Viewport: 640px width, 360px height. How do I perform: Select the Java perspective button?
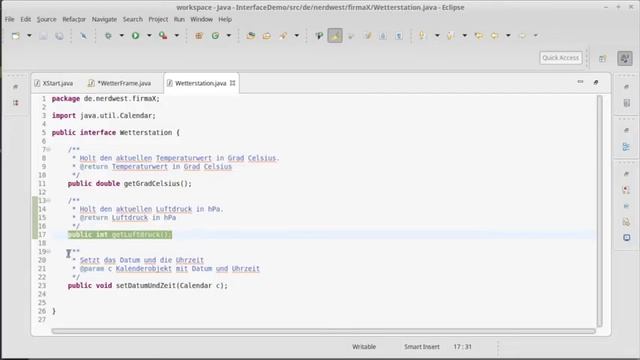click(625, 58)
